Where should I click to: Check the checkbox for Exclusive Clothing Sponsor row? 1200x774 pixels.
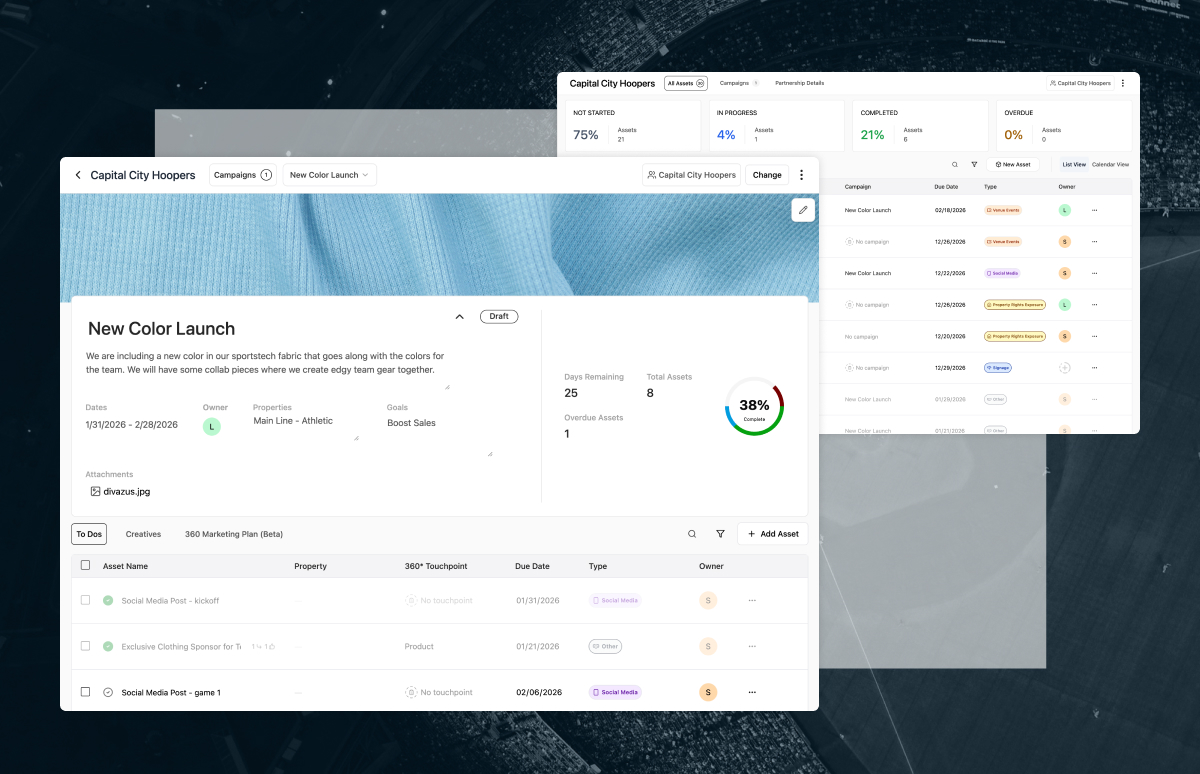click(x=85, y=646)
